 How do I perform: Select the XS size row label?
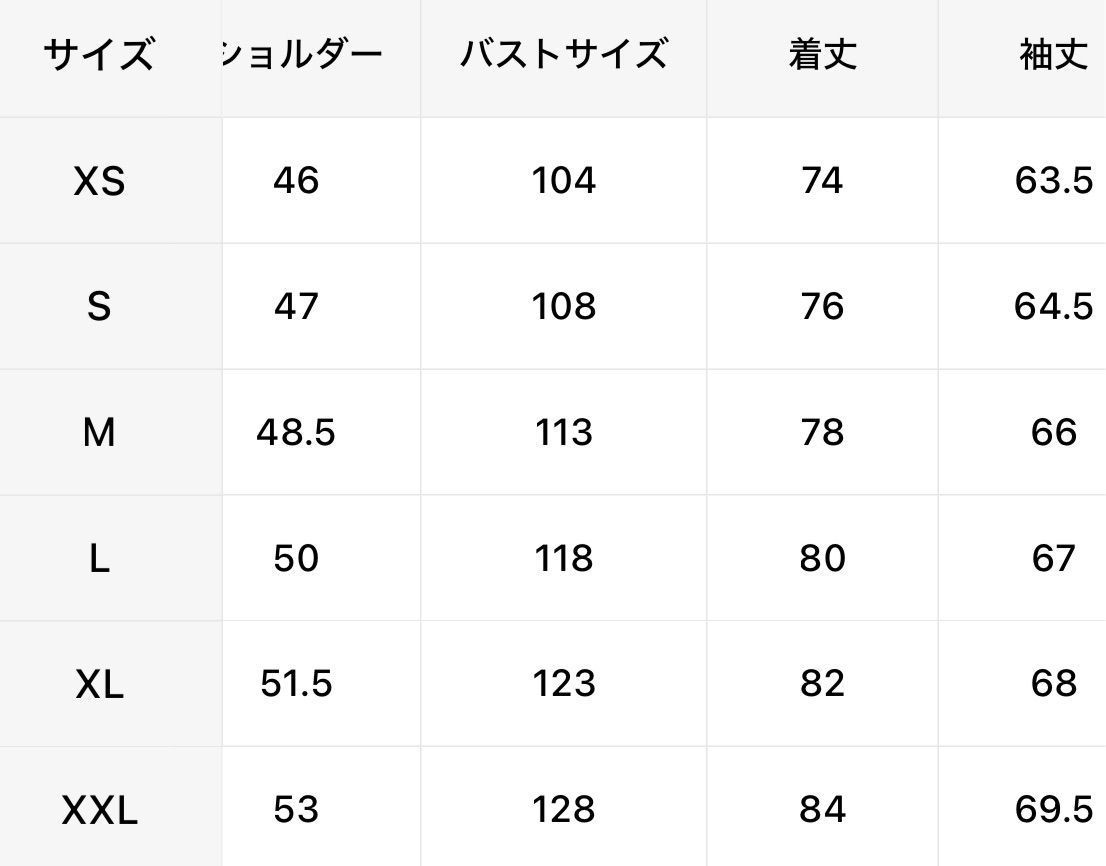99,181
